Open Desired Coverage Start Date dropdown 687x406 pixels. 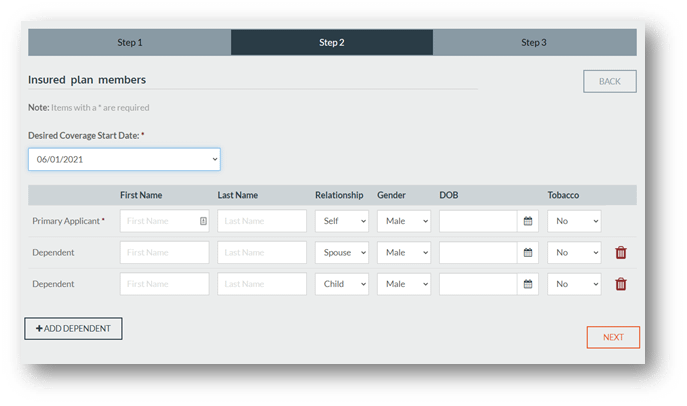tap(124, 159)
